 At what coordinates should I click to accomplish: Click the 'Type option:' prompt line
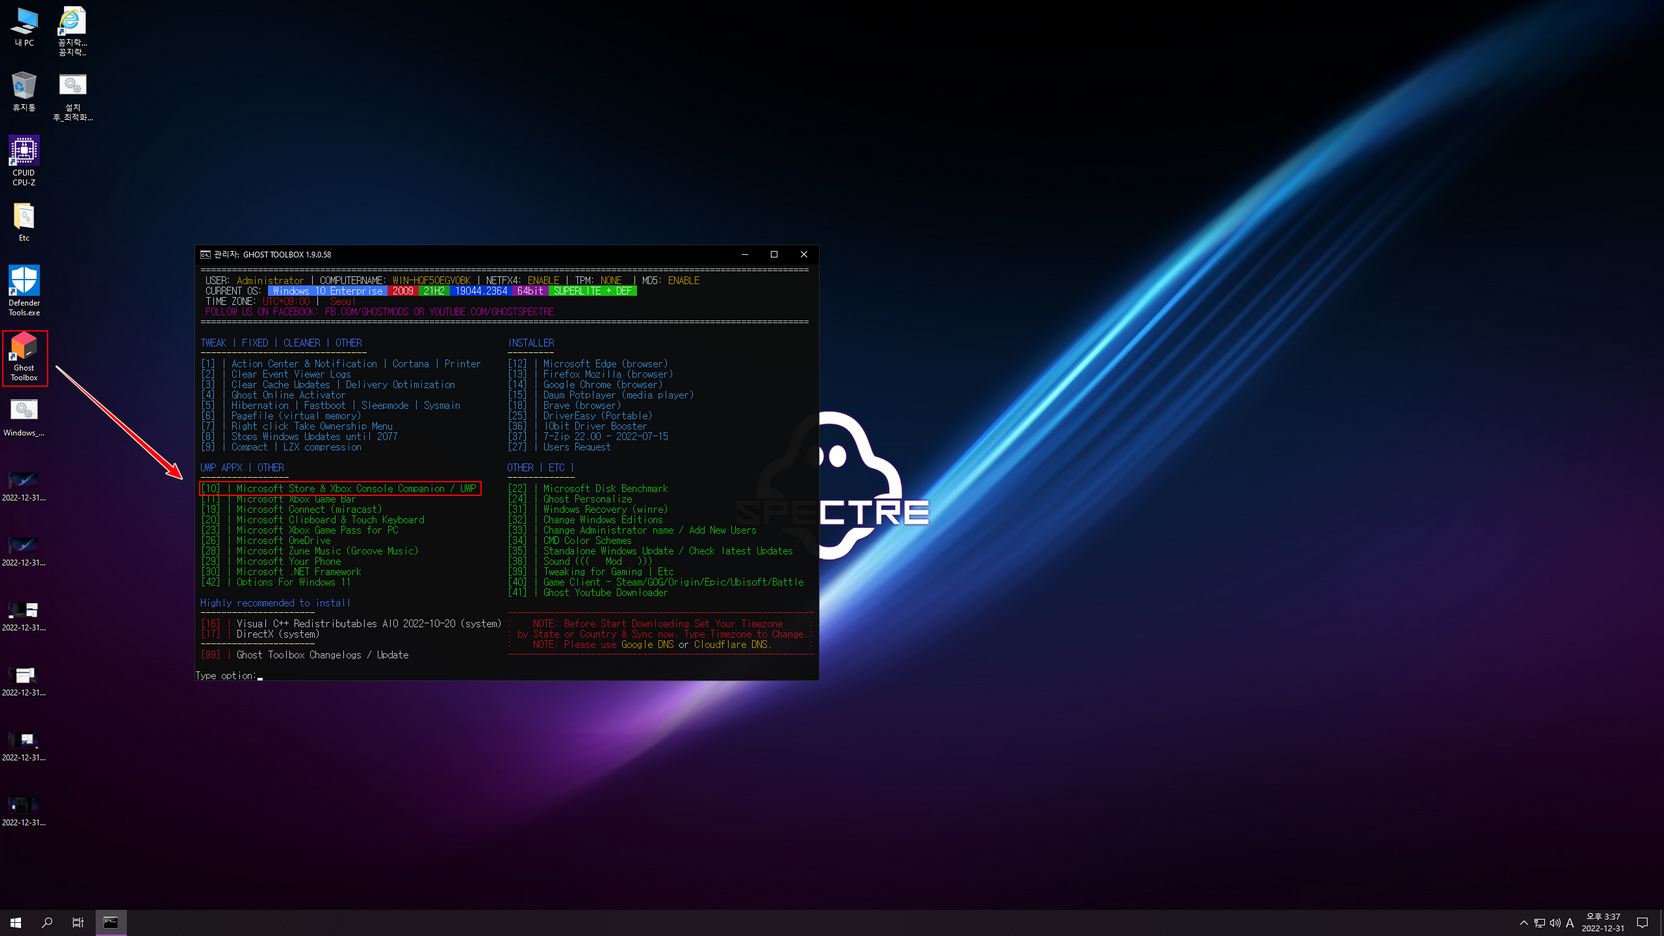[x=229, y=676]
